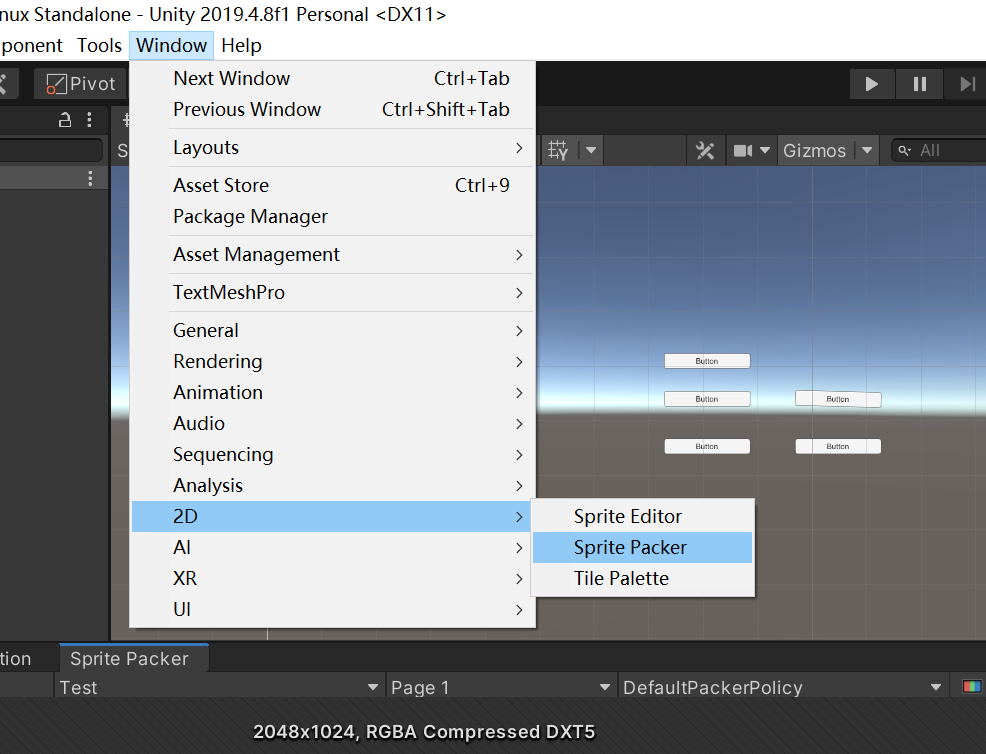Viewport: 986px width, 754px height.
Task: Expand the Audio submenu
Action: [x=333, y=423]
